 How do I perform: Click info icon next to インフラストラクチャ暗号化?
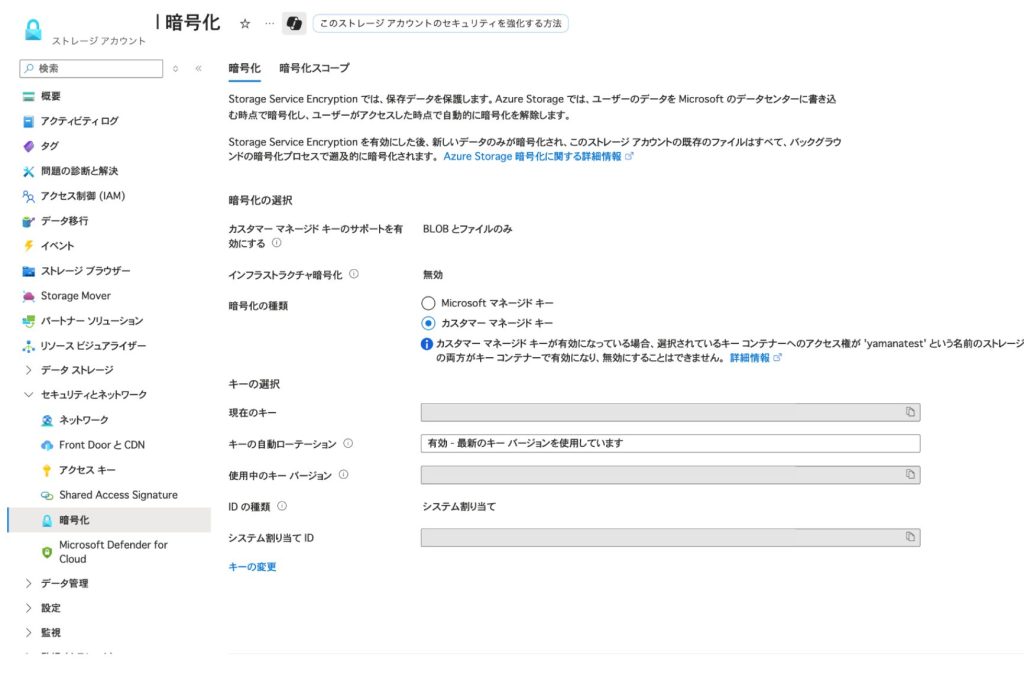pos(354,274)
